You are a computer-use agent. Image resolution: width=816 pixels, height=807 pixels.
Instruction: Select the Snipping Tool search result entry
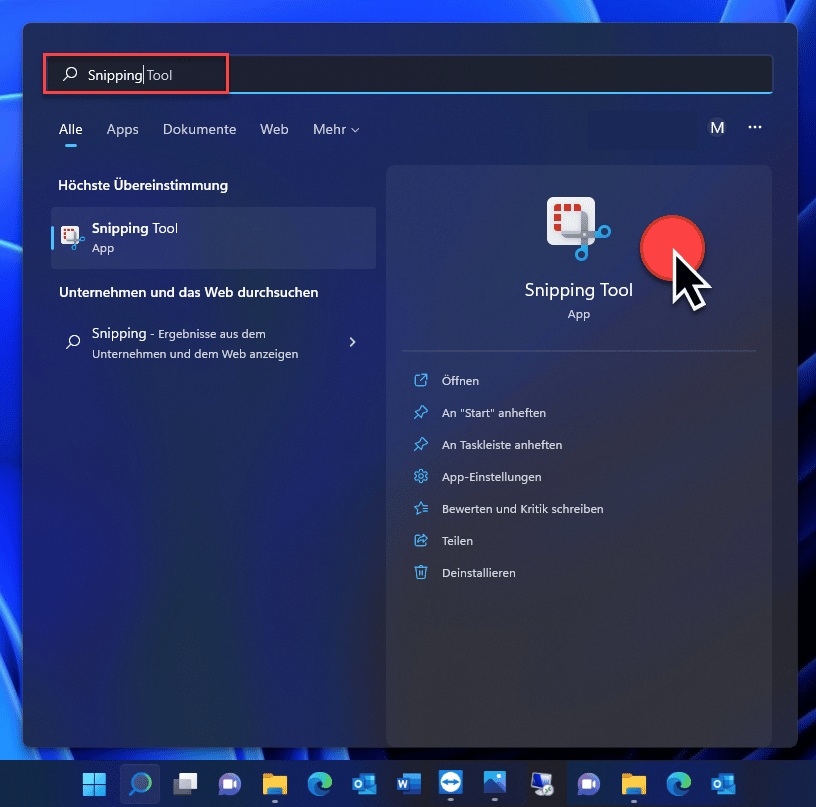tap(213, 237)
